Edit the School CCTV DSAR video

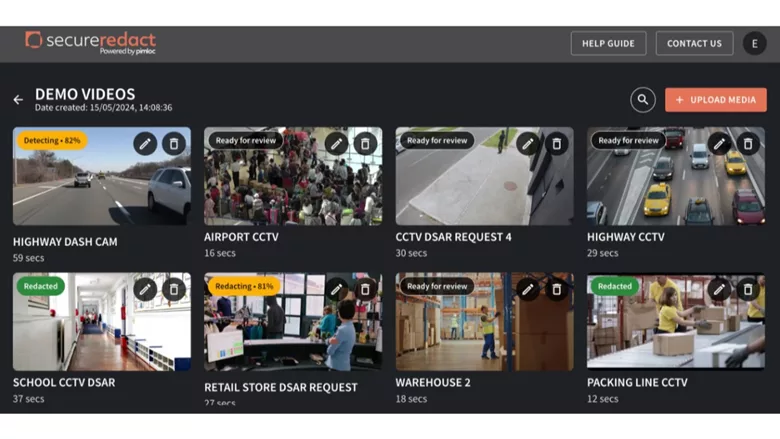tap(145, 289)
